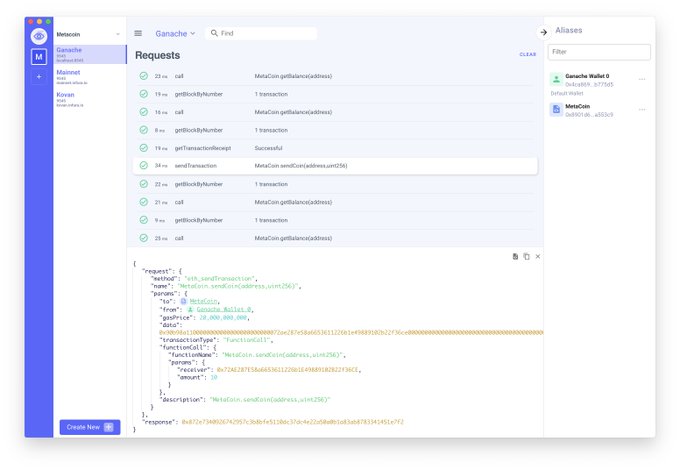Click the Default Wallet label
This screenshot has width=680, height=470.
click(567, 93)
